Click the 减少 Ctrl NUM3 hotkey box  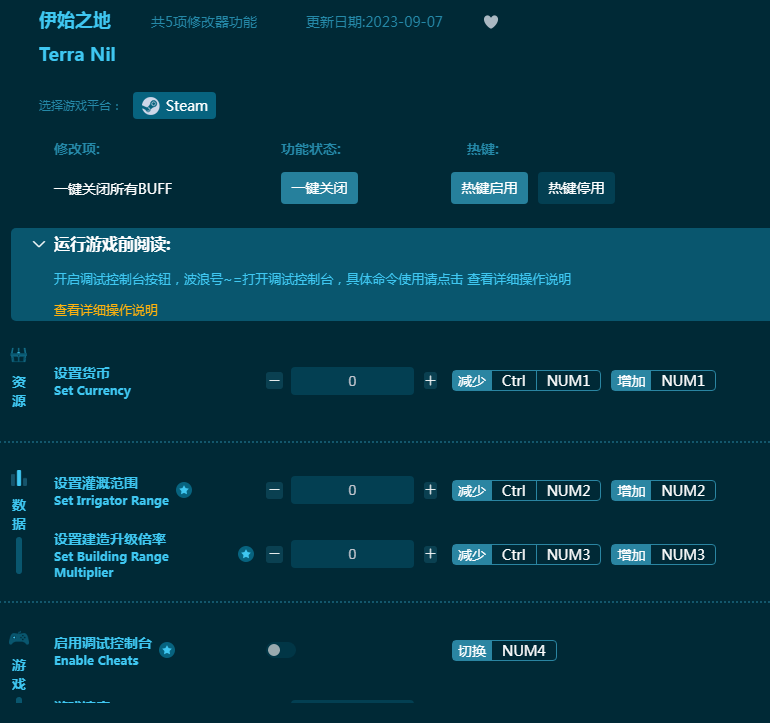(x=526, y=555)
